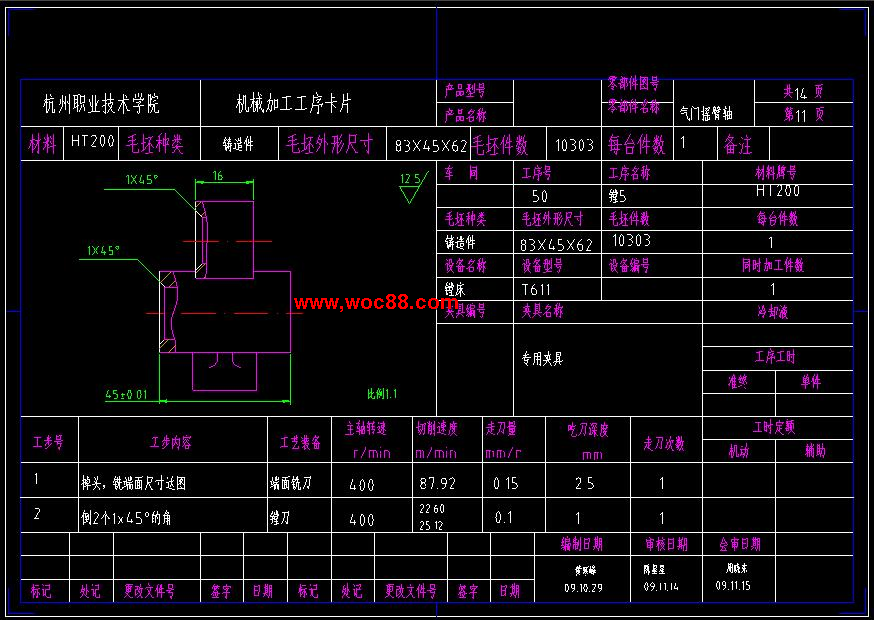Select the tool entry 镗刀

coord(280,518)
